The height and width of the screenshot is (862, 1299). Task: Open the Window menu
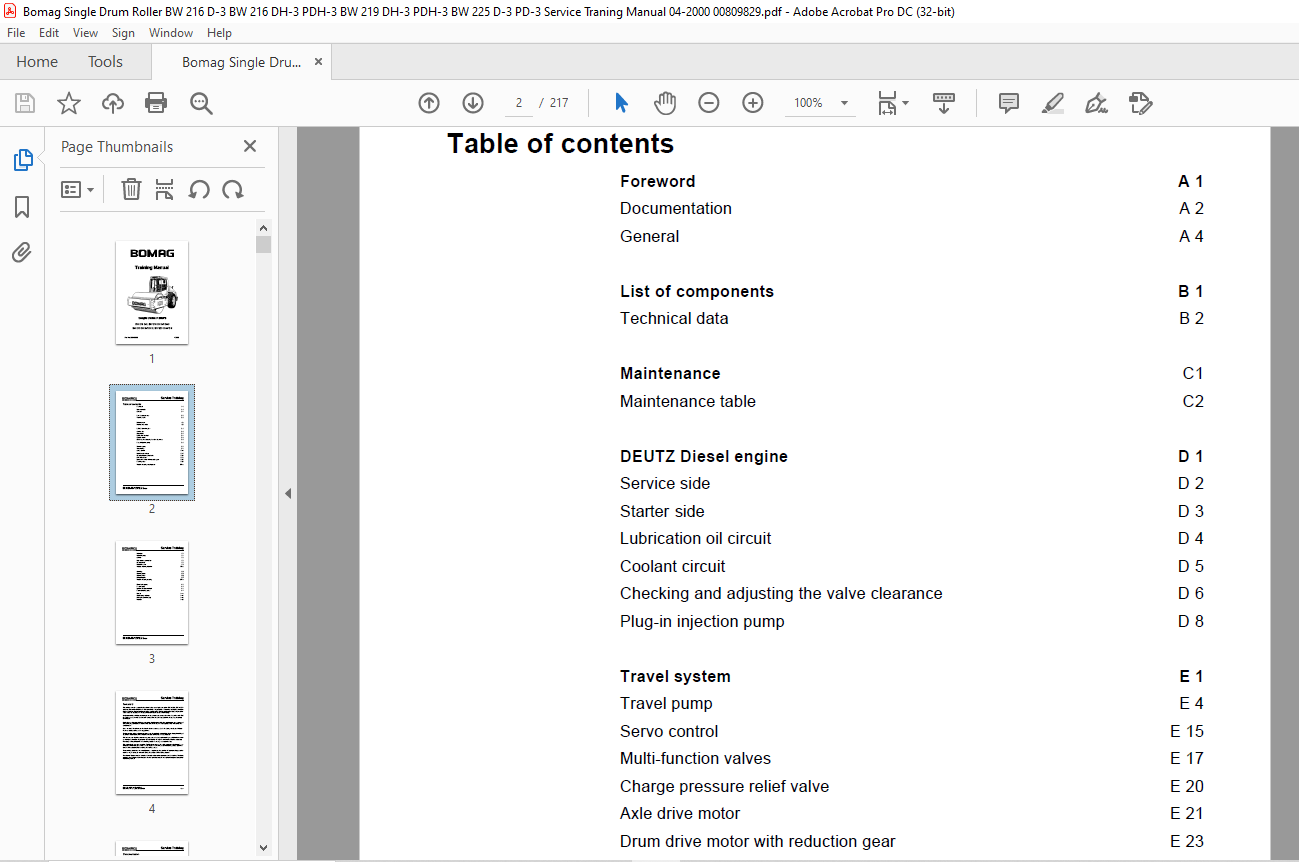[171, 33]
